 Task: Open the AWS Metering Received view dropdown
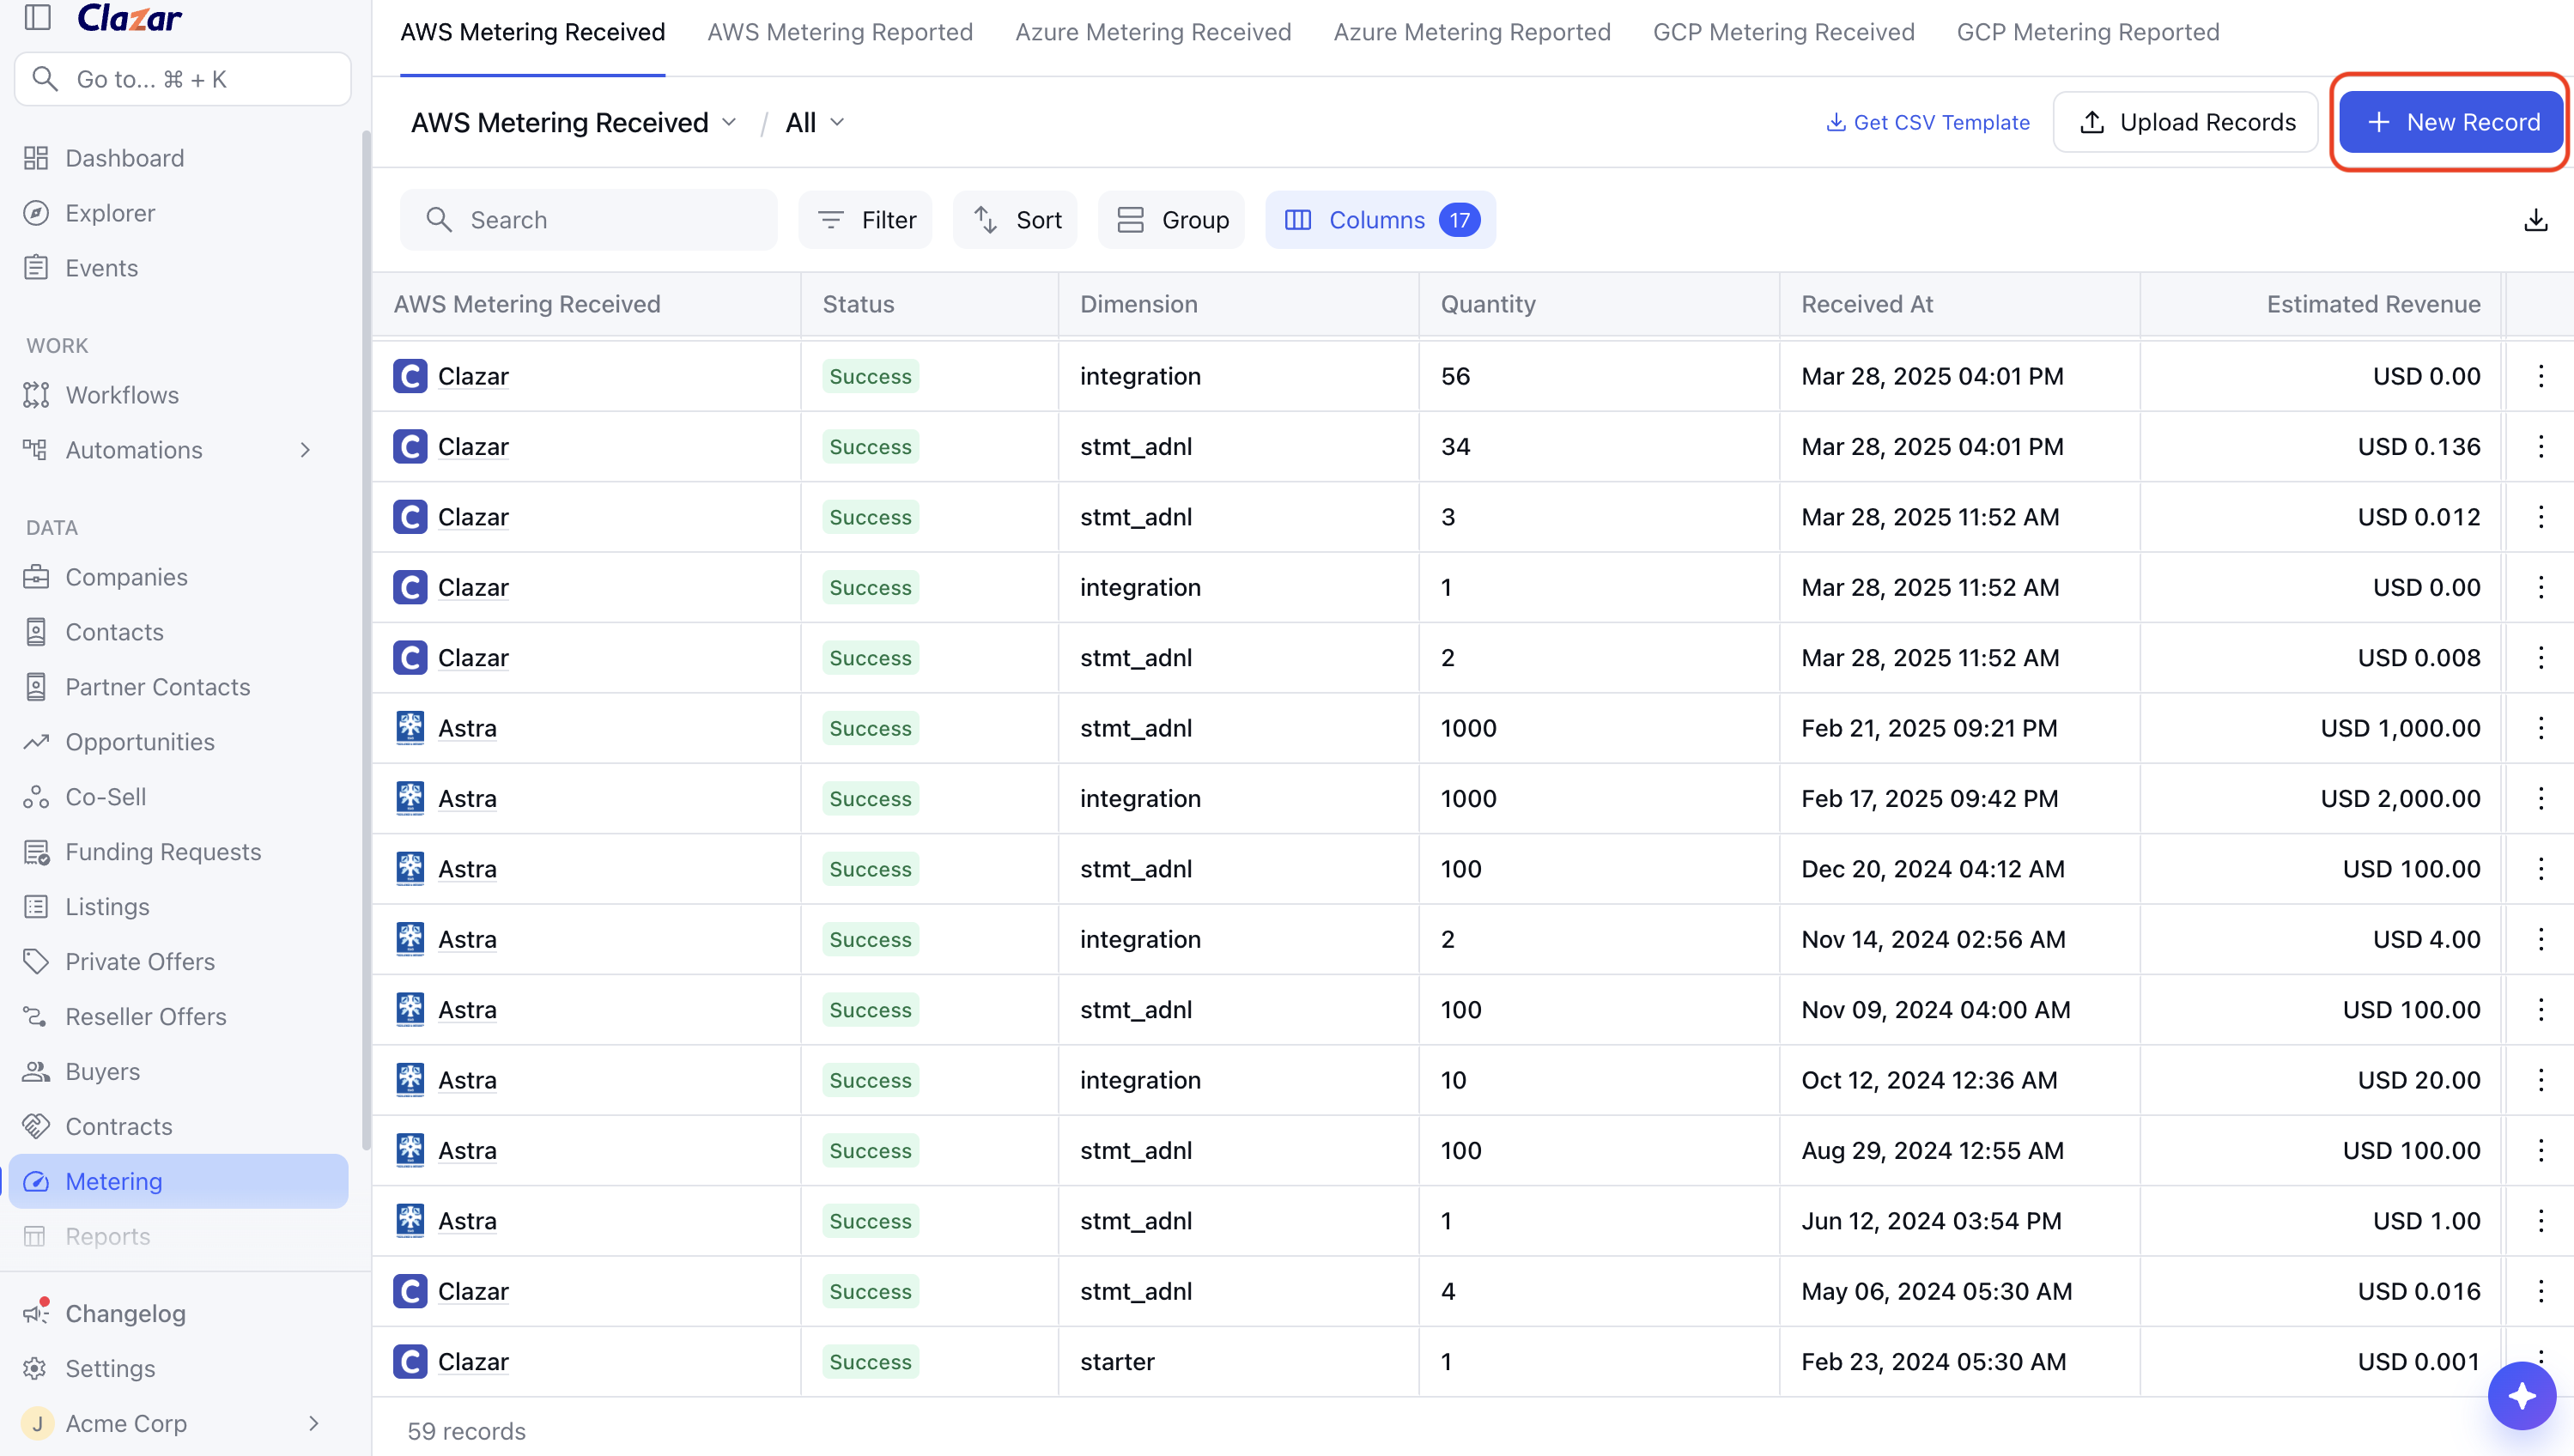[x=575, y=122]
